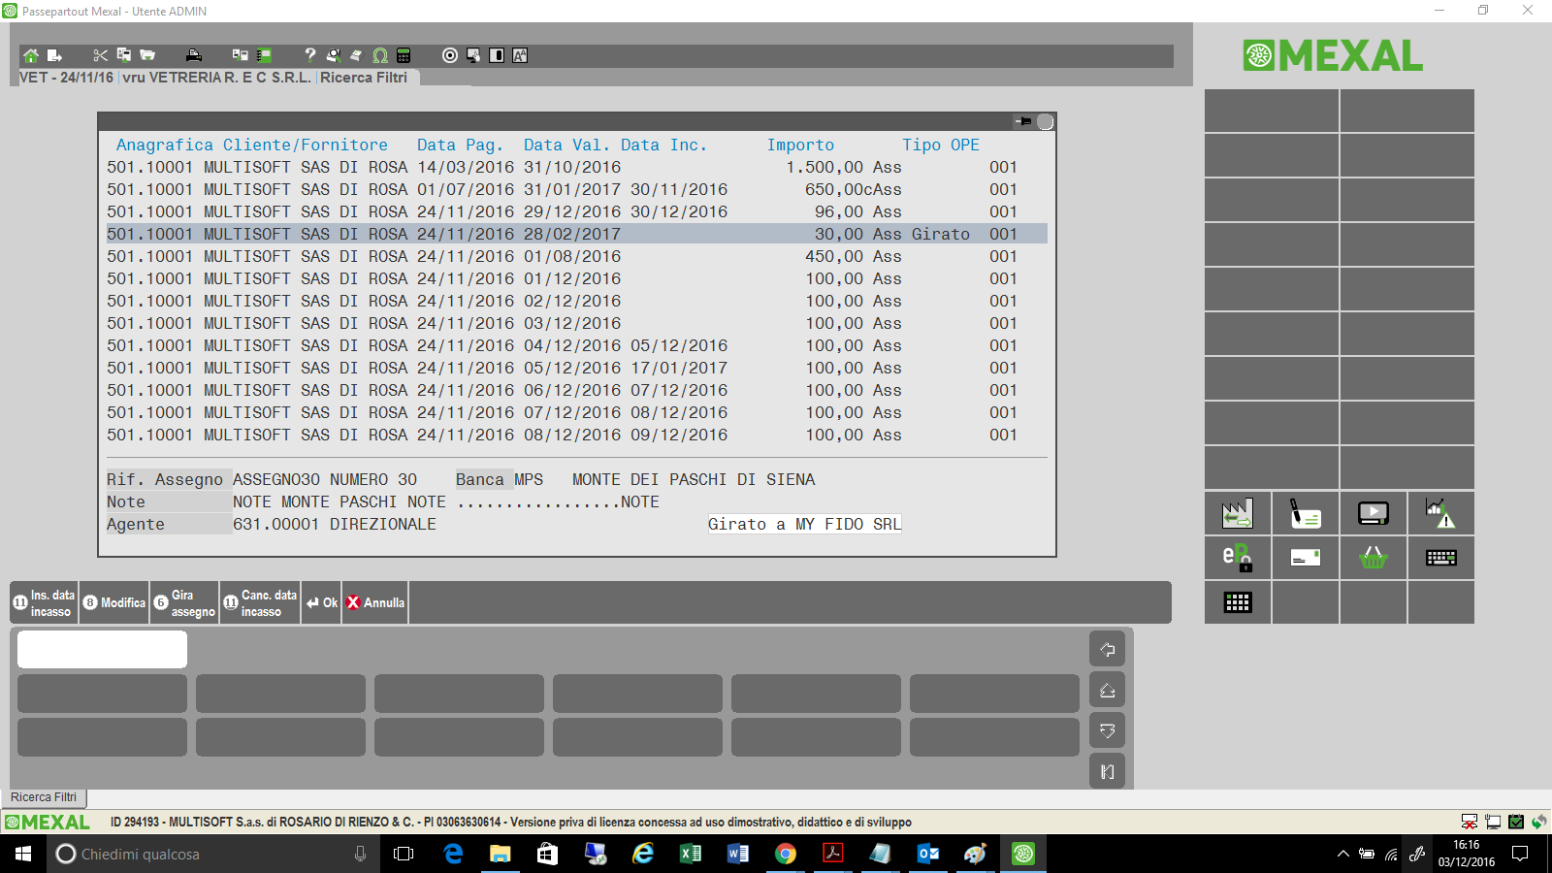Image resolution: width=1552 pixels, height=873 pixels.
Task: Click the scissors icon in toolbar
Action: [x=100, y=56]
